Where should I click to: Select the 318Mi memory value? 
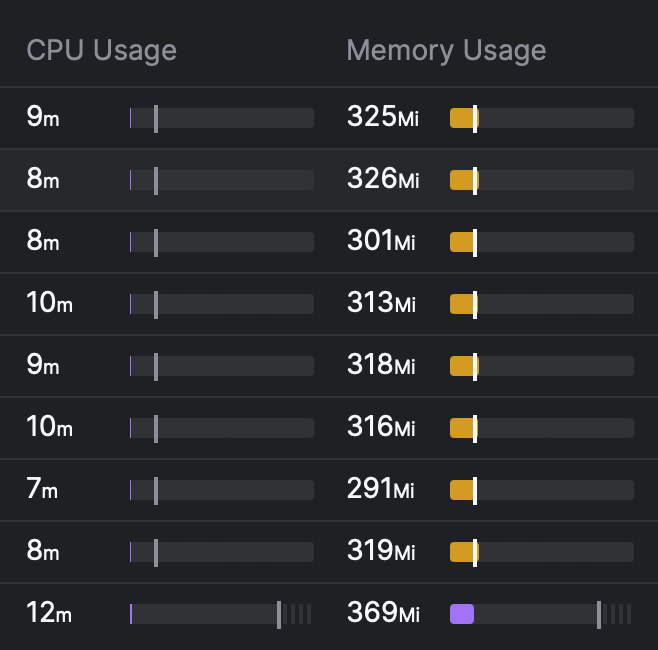pyautogui.click(x=382, y=366)
